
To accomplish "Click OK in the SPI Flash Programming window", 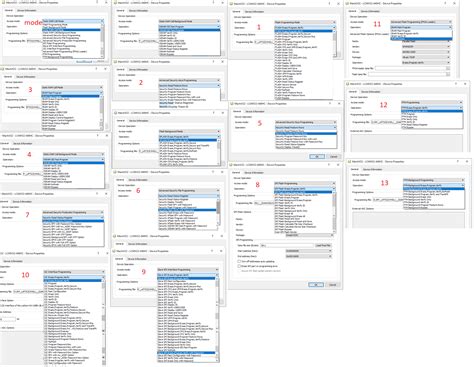I will coord(316,285).
